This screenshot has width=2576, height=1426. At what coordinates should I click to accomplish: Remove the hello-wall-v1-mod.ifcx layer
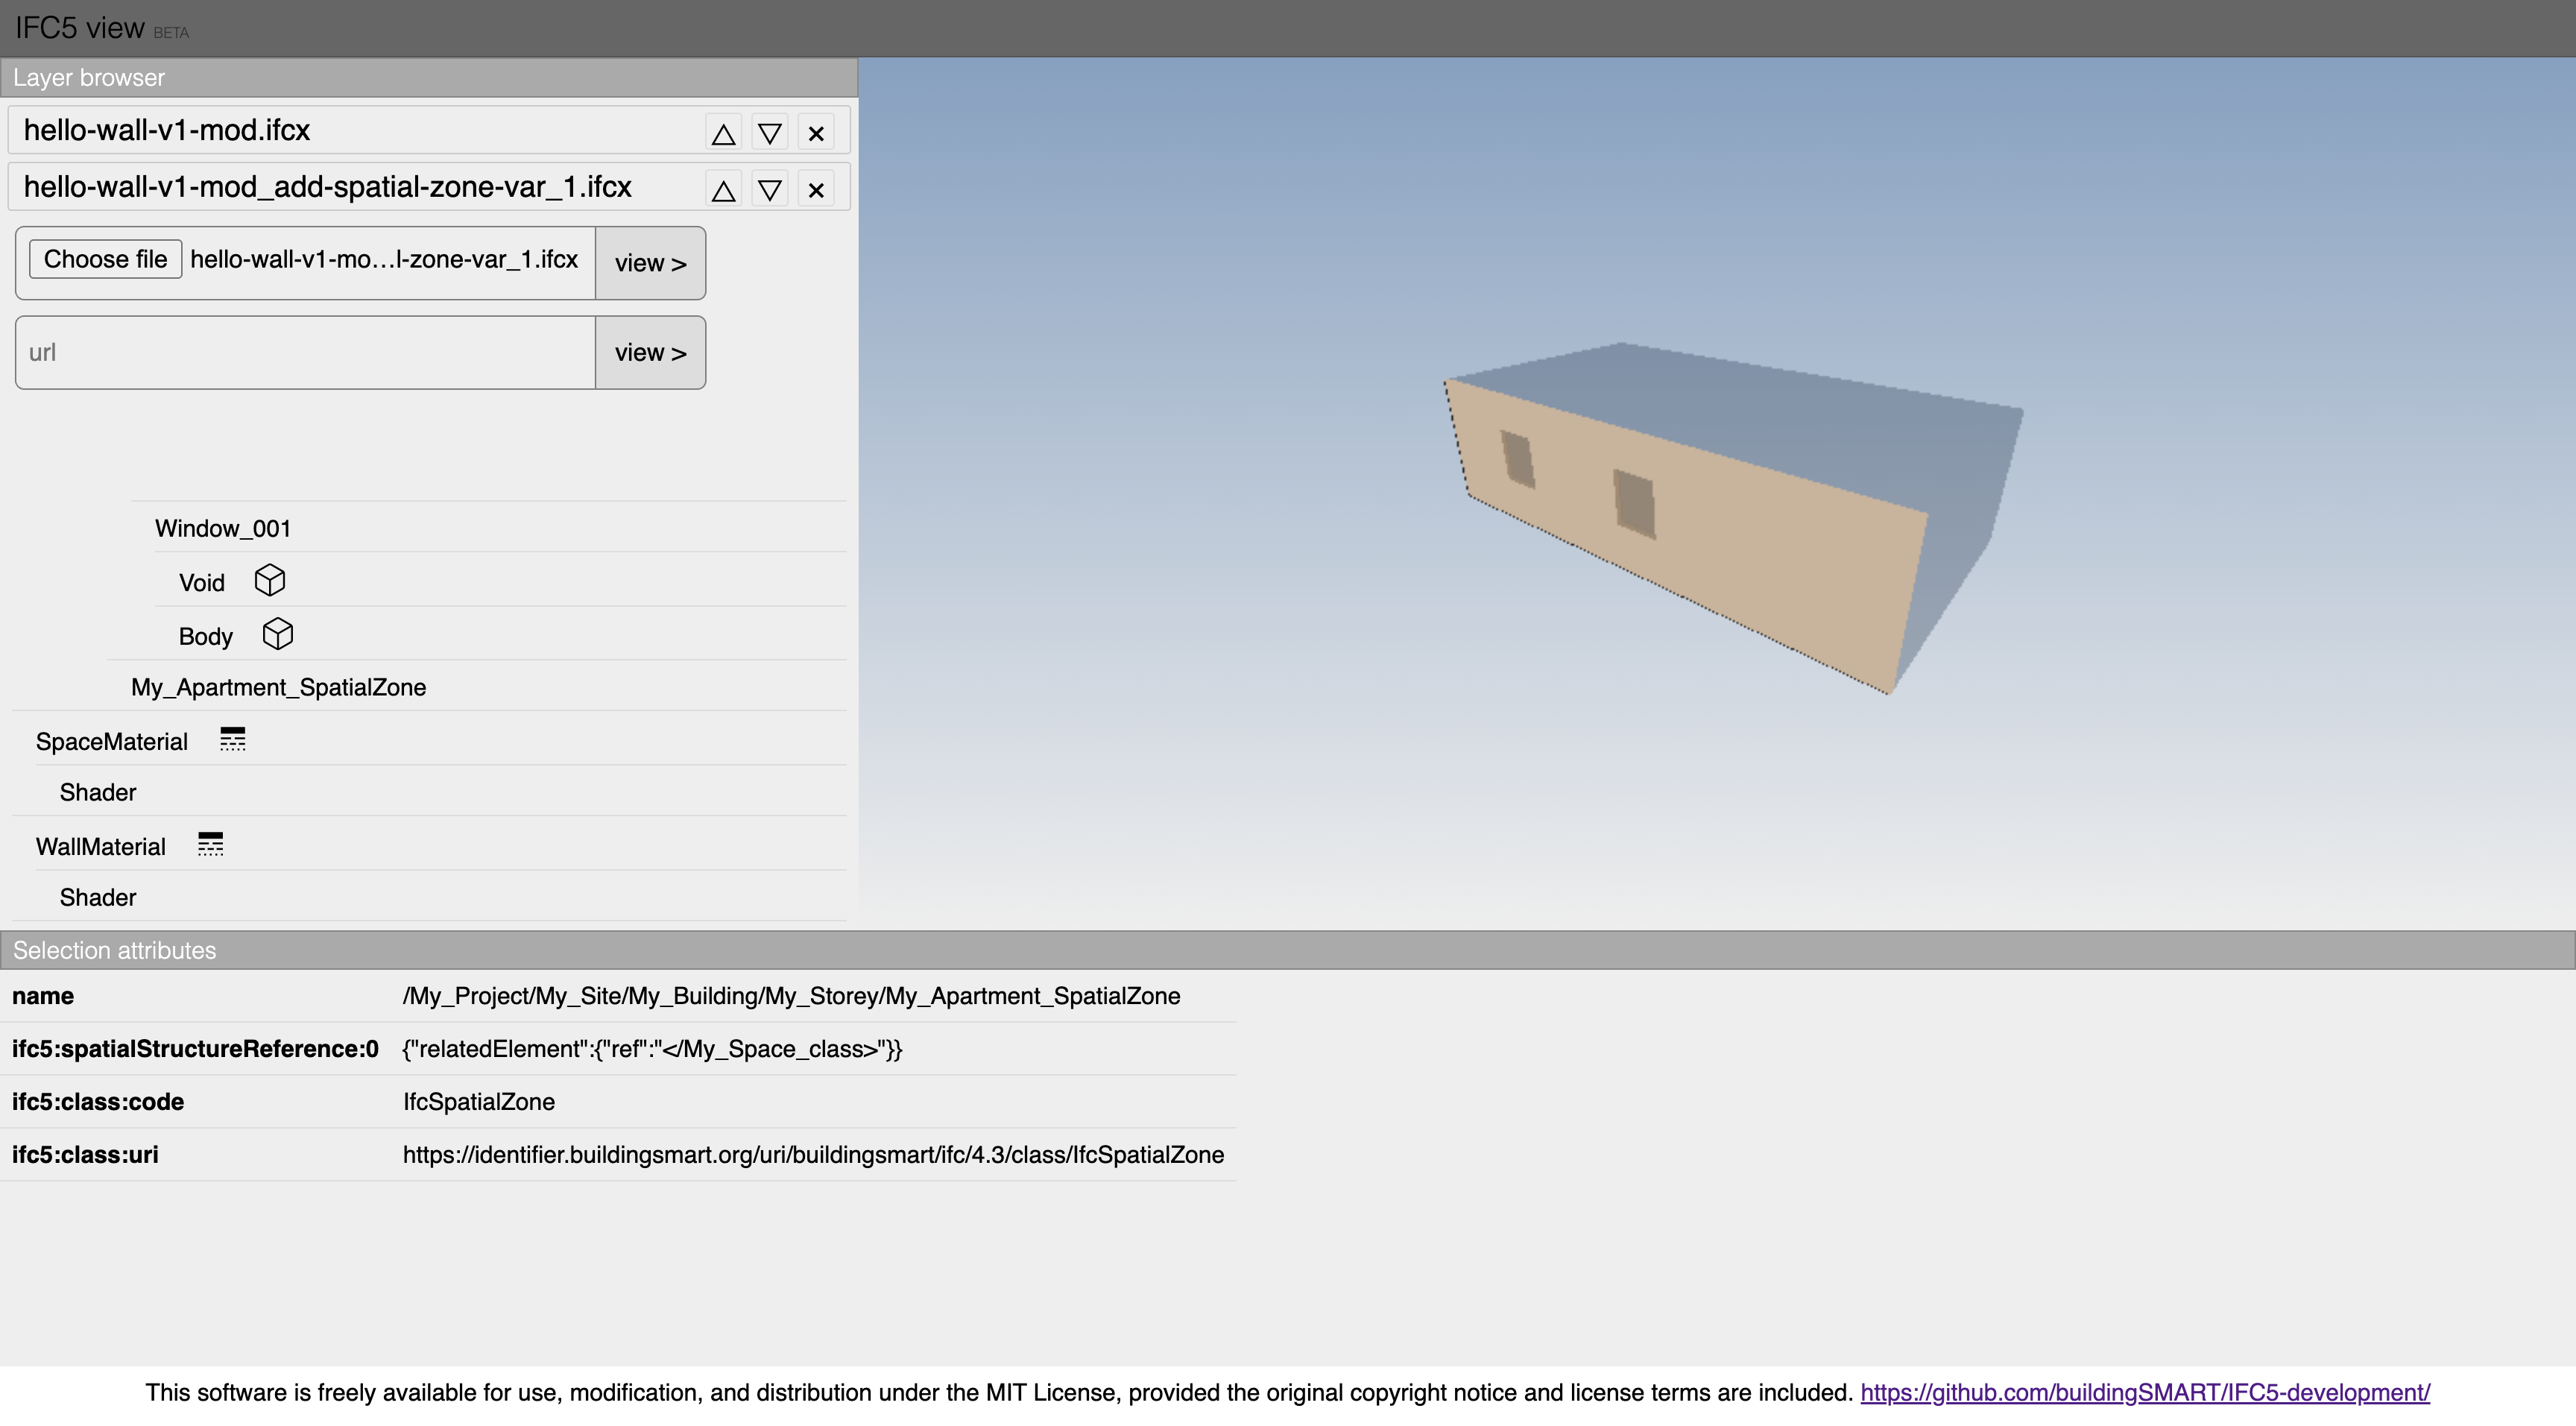click(816, 132)
